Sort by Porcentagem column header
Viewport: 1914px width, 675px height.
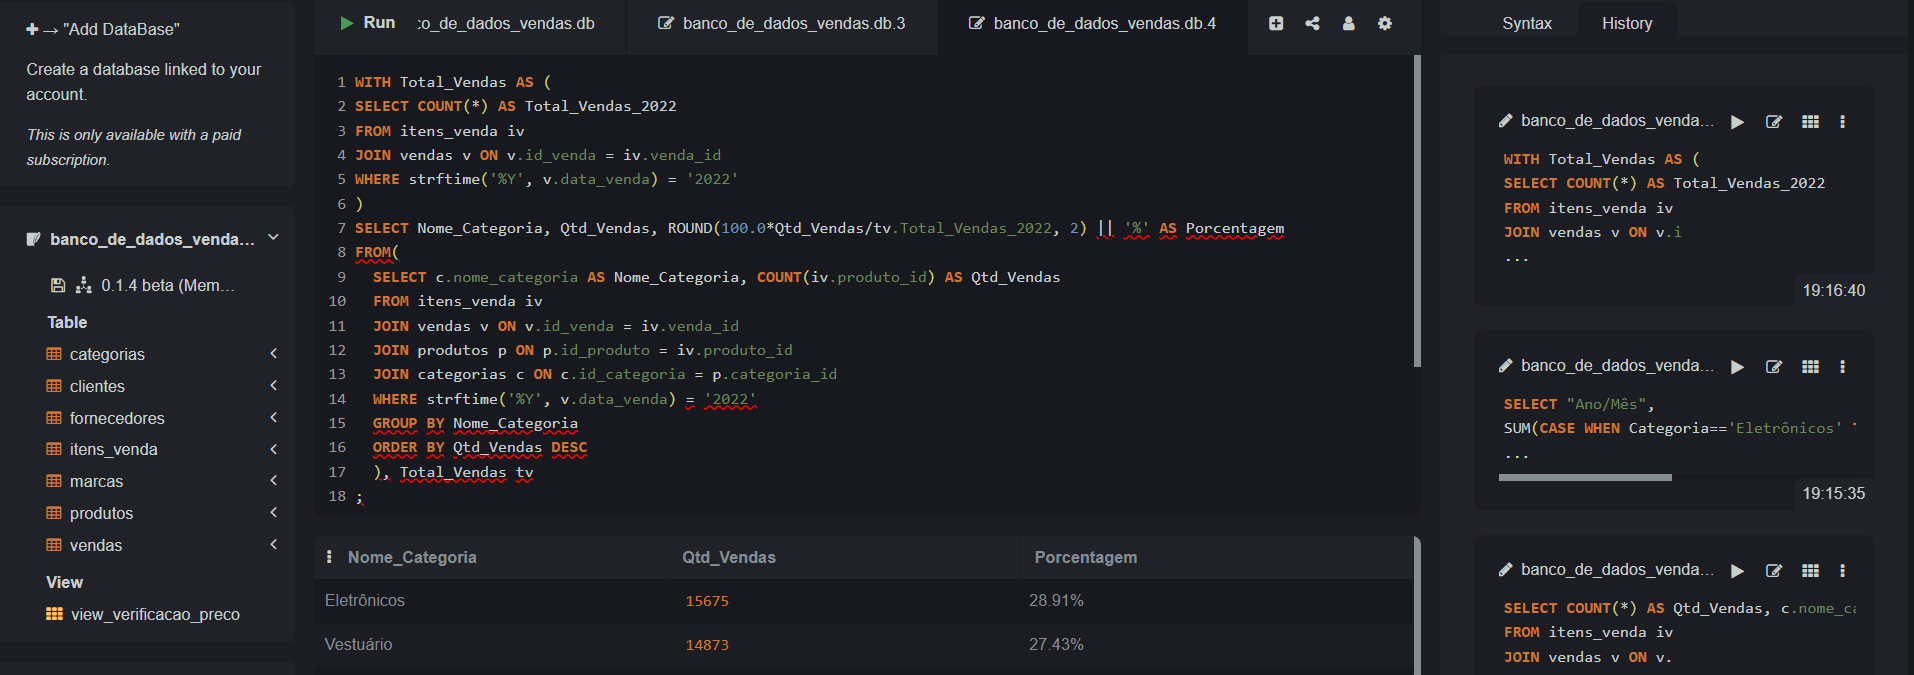click(x=1085, y=557)
